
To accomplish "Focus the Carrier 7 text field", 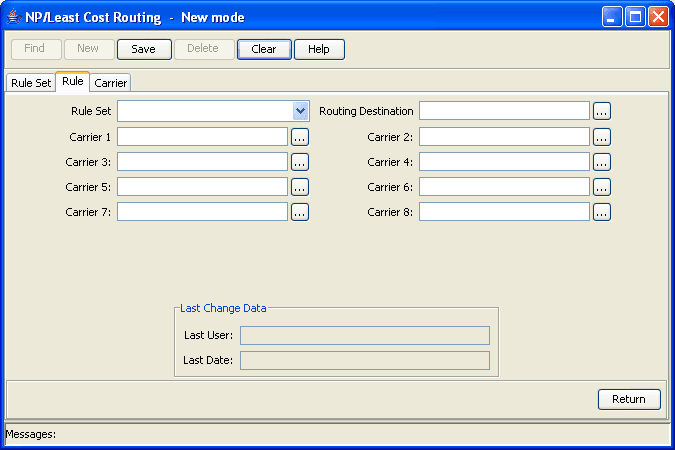I will coord(202,212).
